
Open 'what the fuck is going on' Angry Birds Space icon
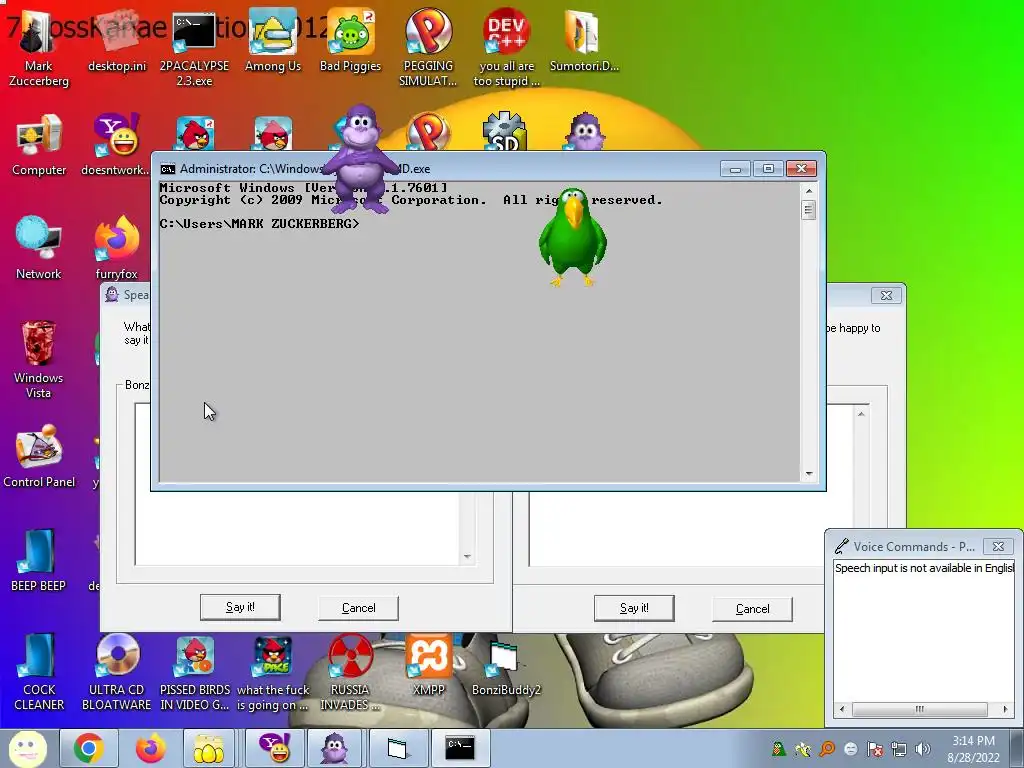273,672
